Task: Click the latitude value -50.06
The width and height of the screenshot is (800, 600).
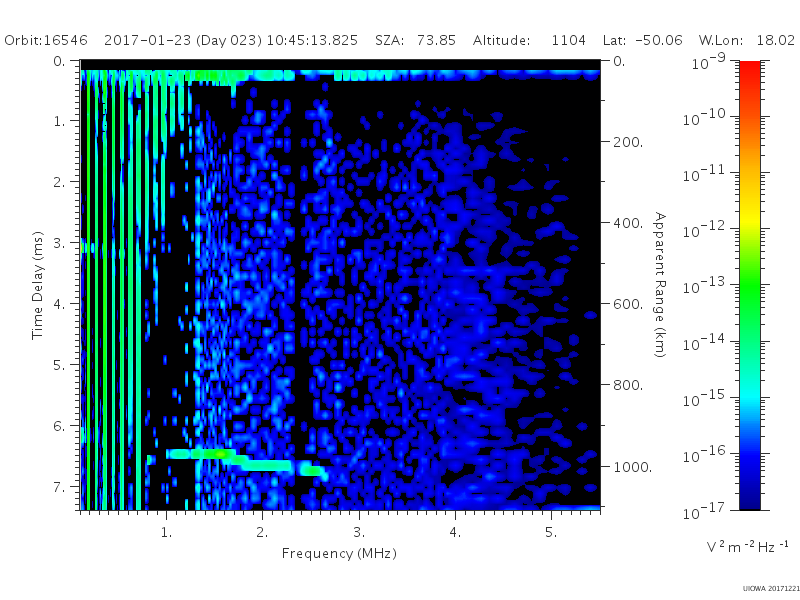Action: coord(659,40)
